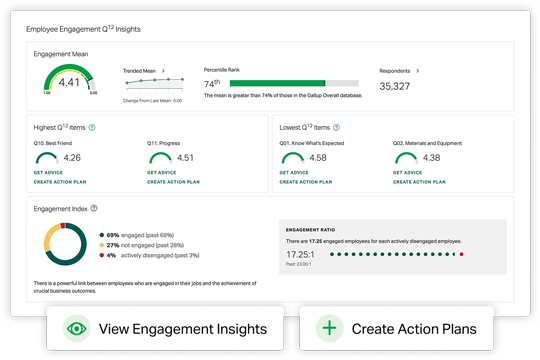This screenshot has width=540, height=360.
Task: Get advice for Q02 Materials and Equipment
Action: tap(407, 173)
